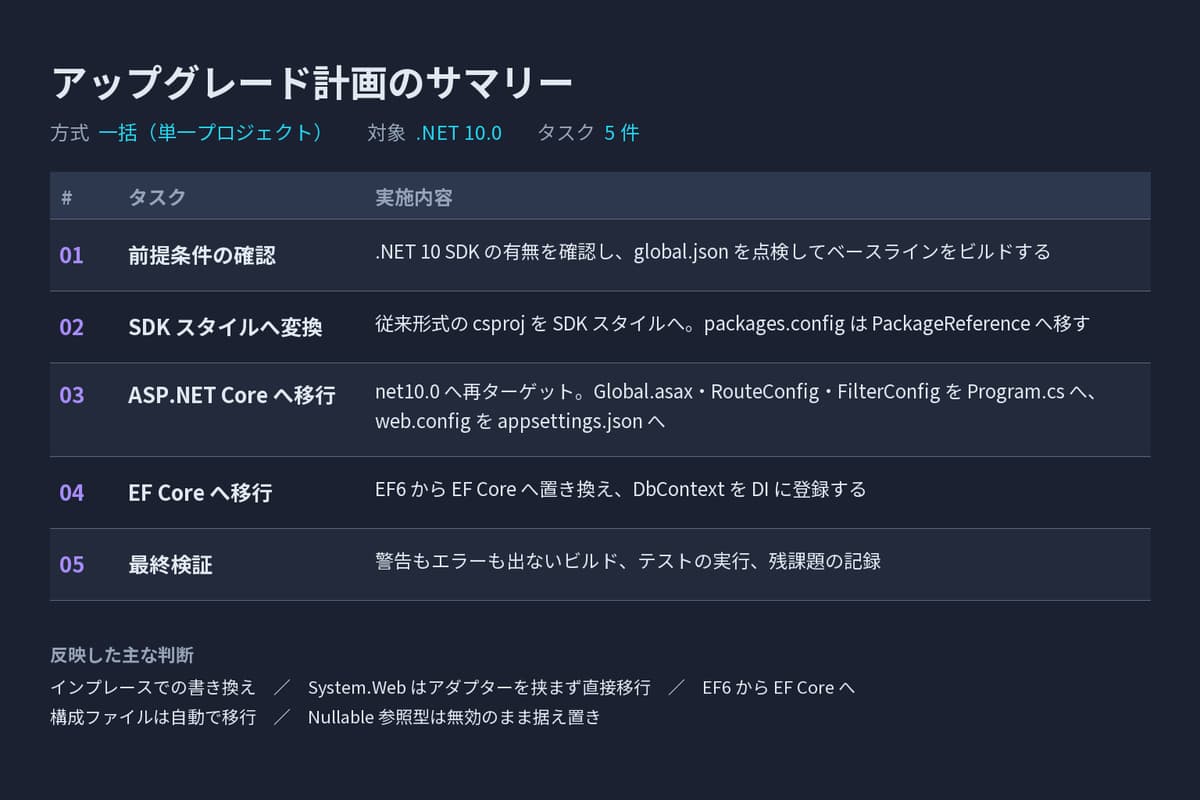Select the task EF Core へ移行
This screenshot has width=1200, height=800.
coord(200,493)
